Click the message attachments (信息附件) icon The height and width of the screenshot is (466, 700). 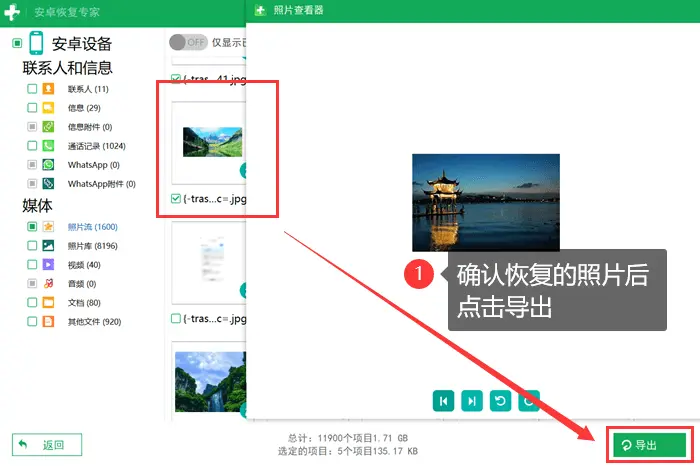pos(48,127)
